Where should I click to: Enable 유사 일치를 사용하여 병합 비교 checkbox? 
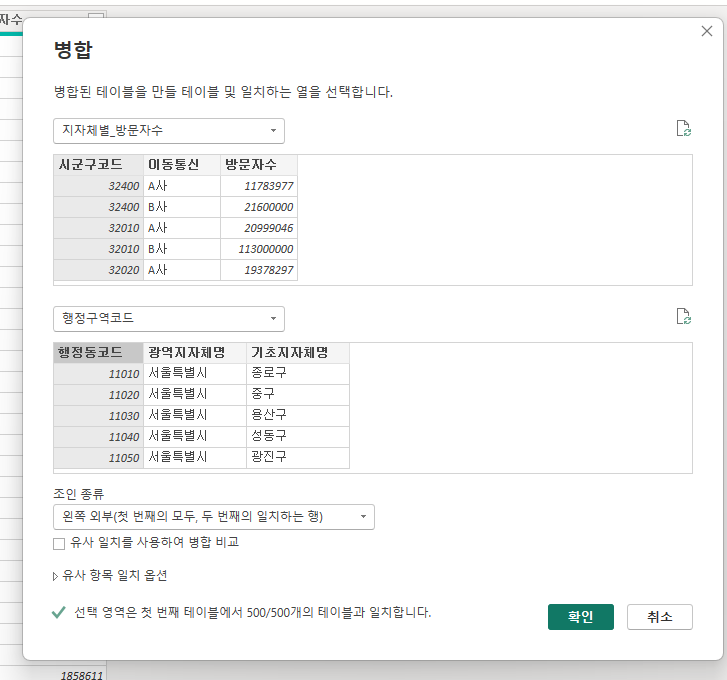pyautogui.click(x=59, y=543)
